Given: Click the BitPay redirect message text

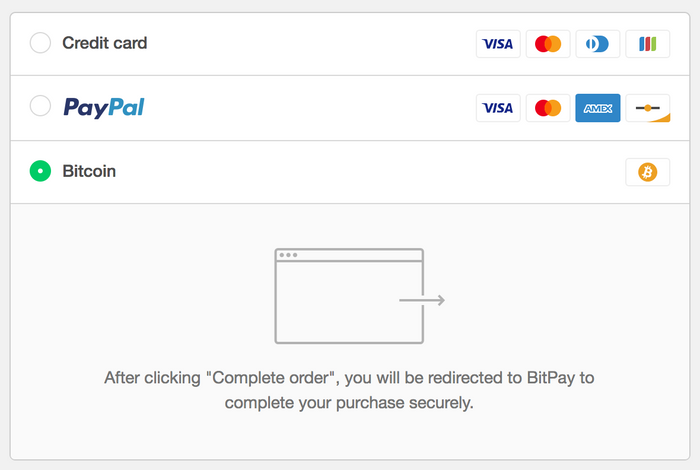Looking at the screenshot, I should pos(349,391).
